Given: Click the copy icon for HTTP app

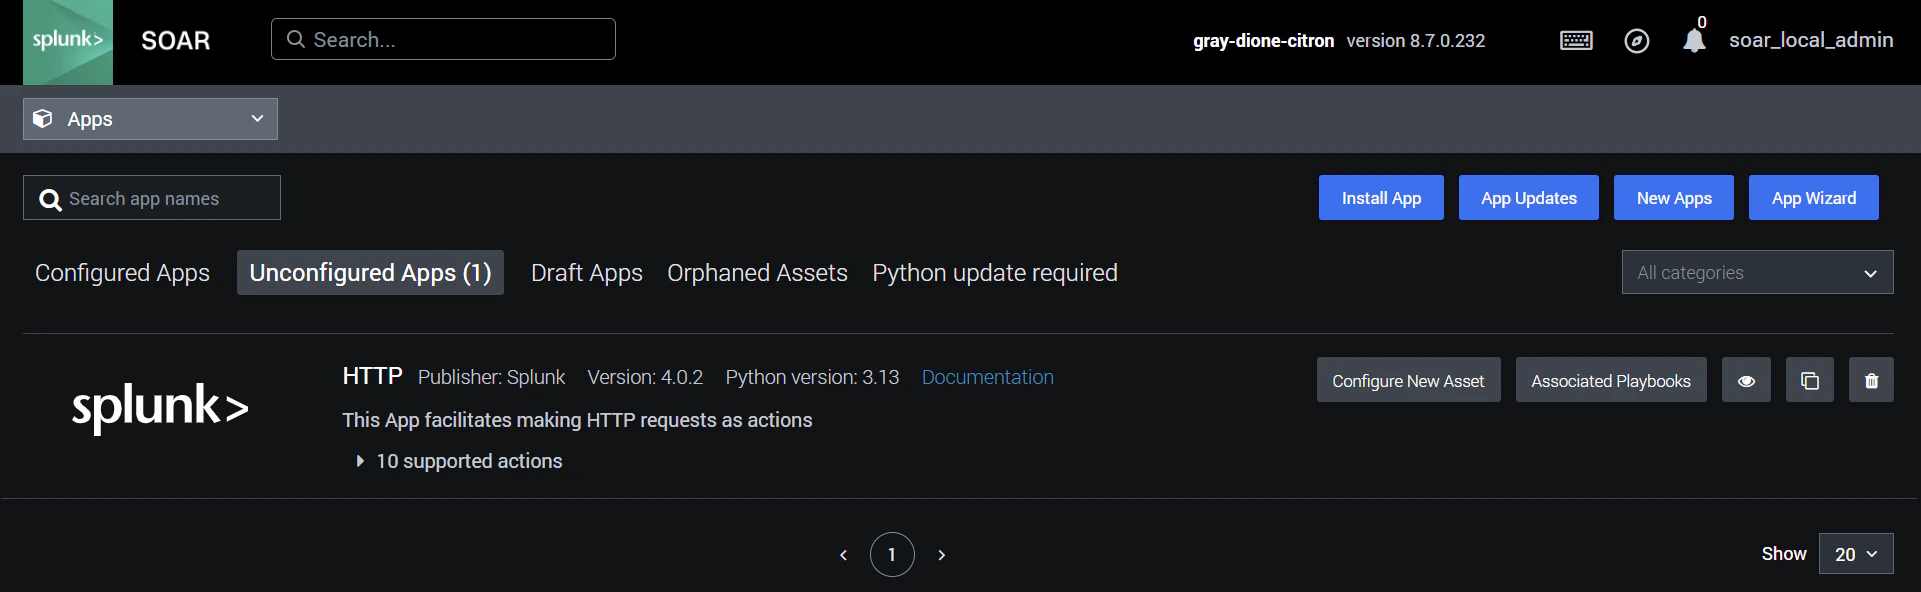Looking at the screenshot, I should 1809,380.
